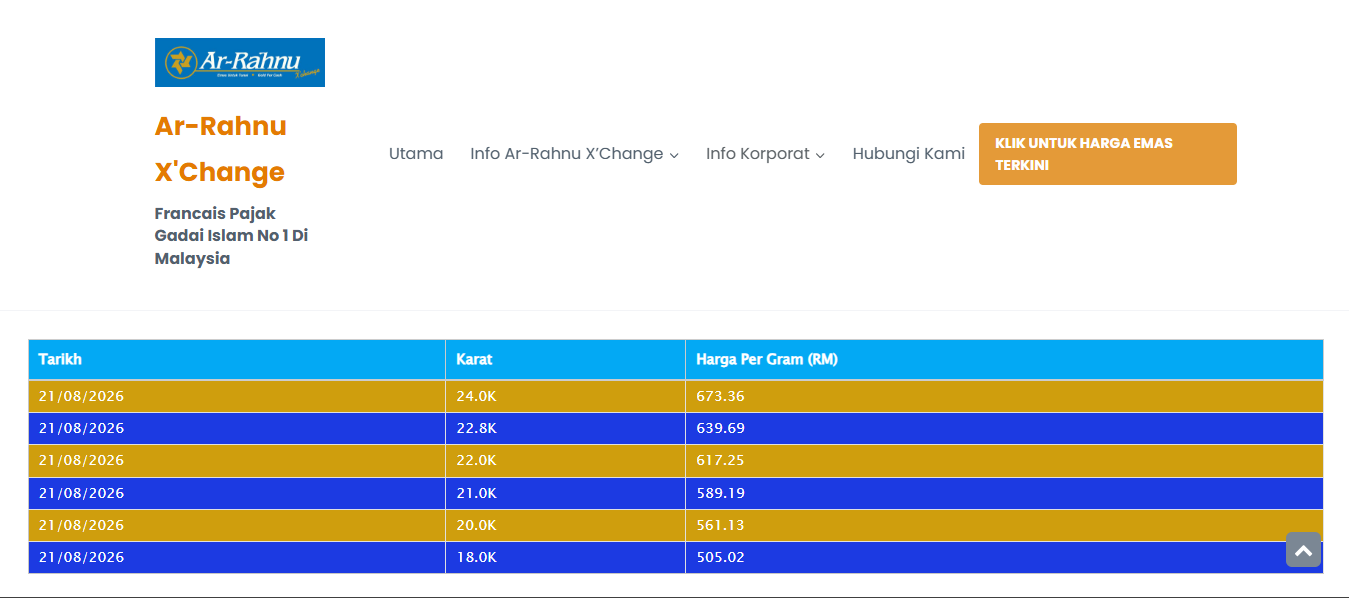This screenshot has width=1349, height=598.
Task: Click the date in the 18.0K row
Action: click(81, 557)
